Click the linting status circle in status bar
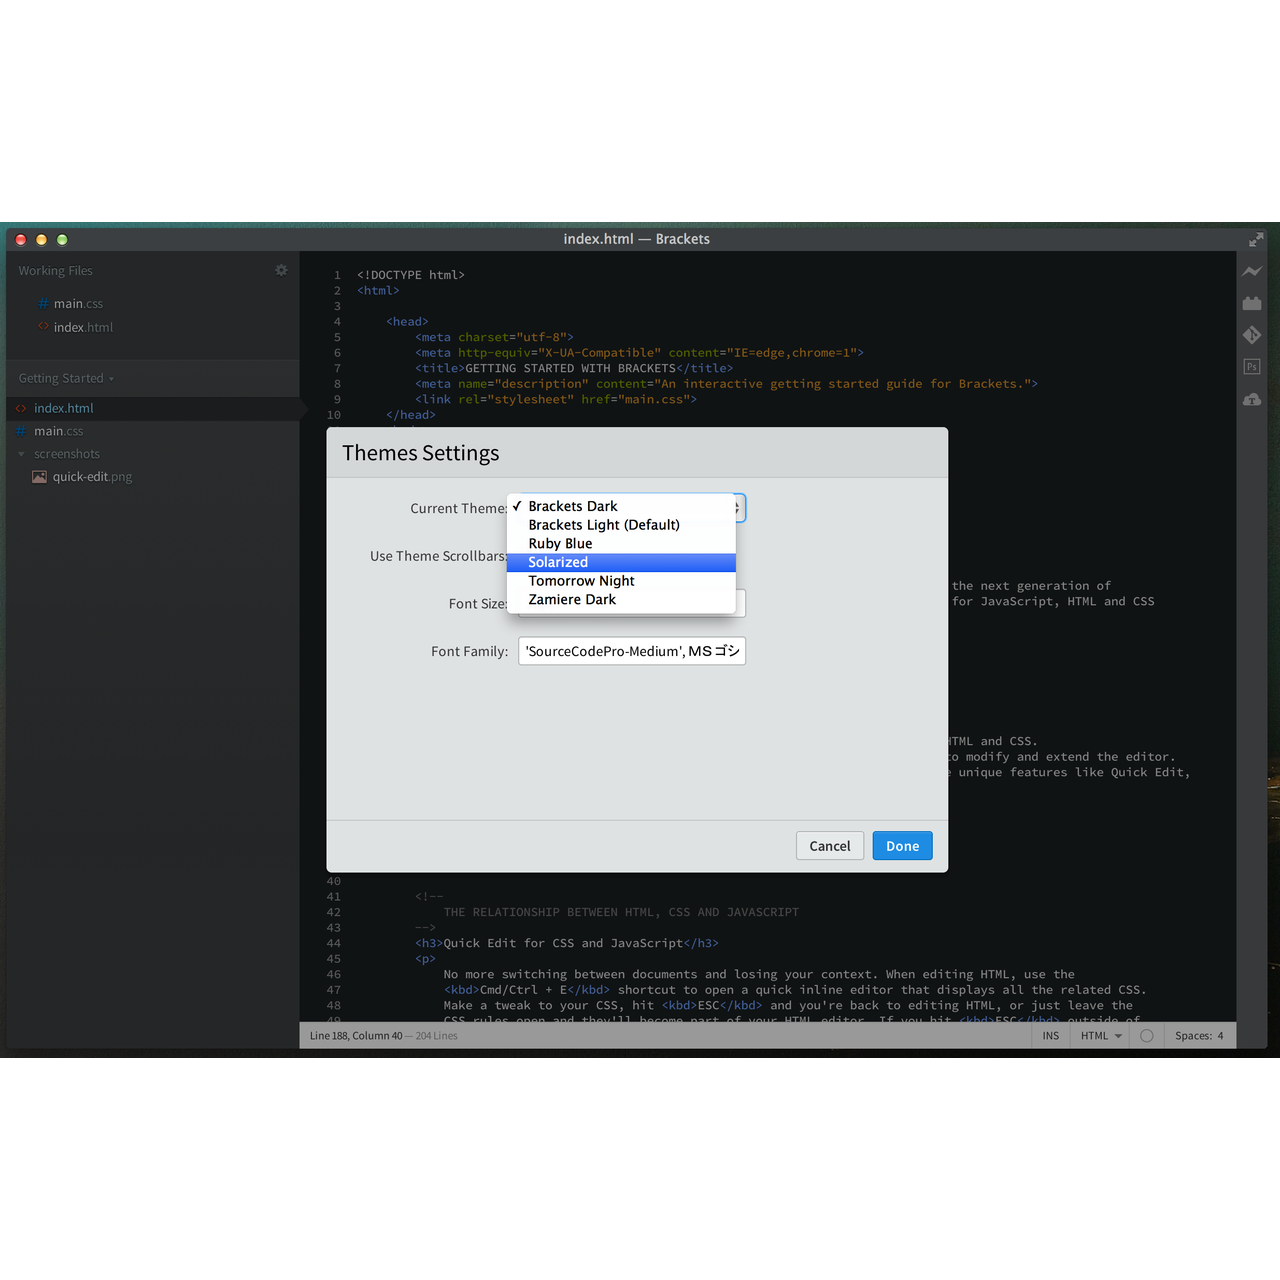Viewport: 1280px width, 1280px height. (1147, 1036)
